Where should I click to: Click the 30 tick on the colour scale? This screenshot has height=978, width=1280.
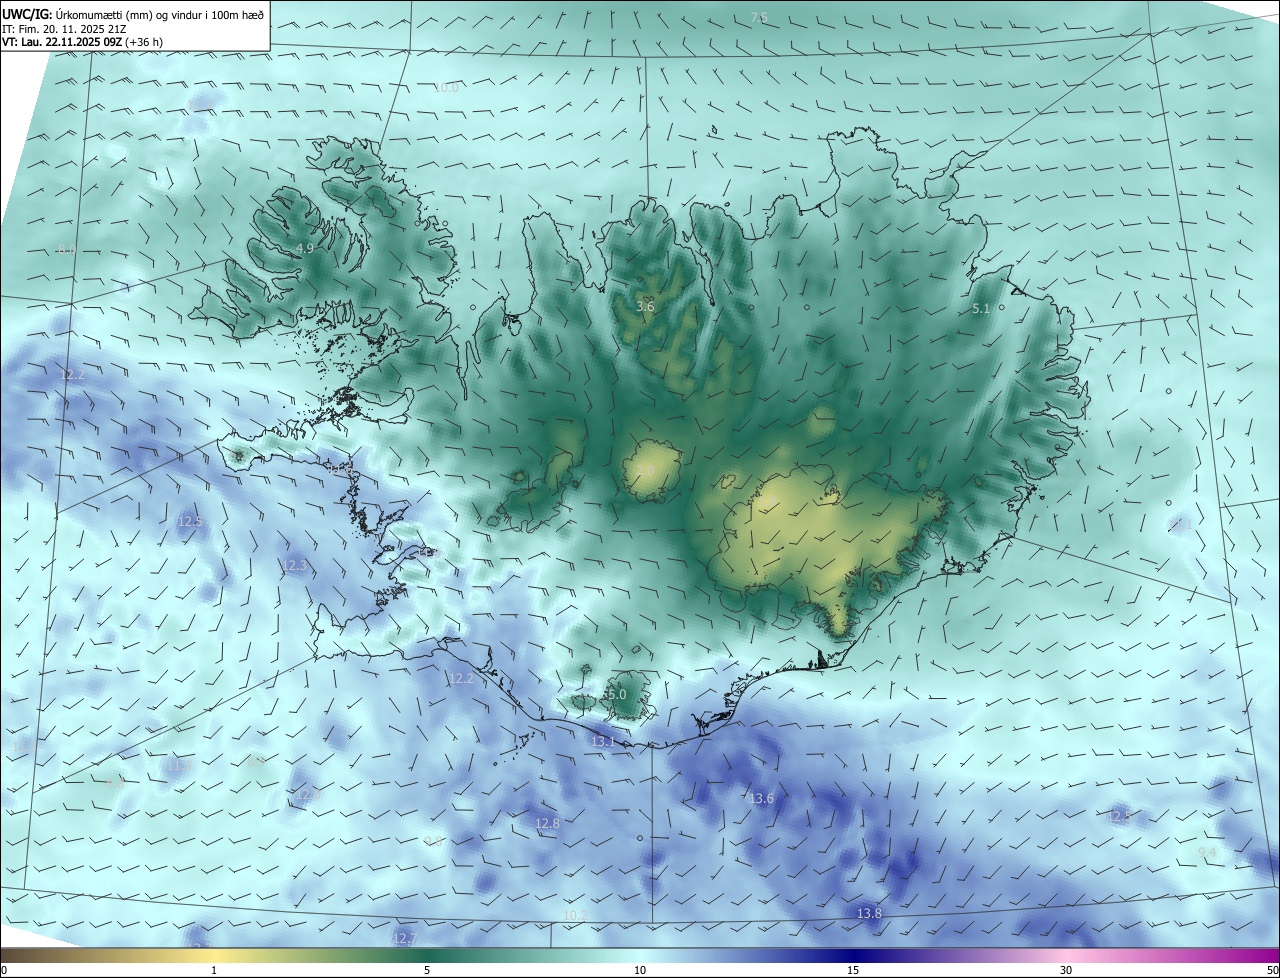pyautogui.click(x=1066, y=970)
